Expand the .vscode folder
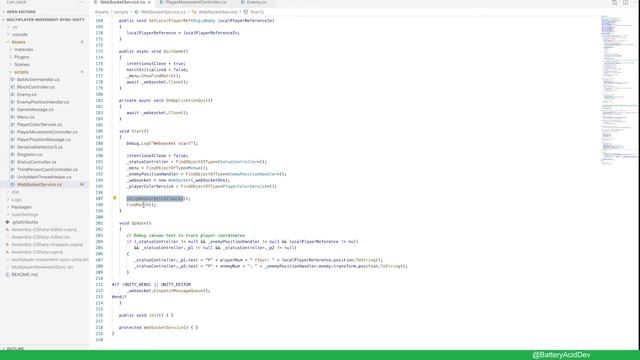Image resolution: width=640 pixels, height=360 pixels. pos(20,35)
